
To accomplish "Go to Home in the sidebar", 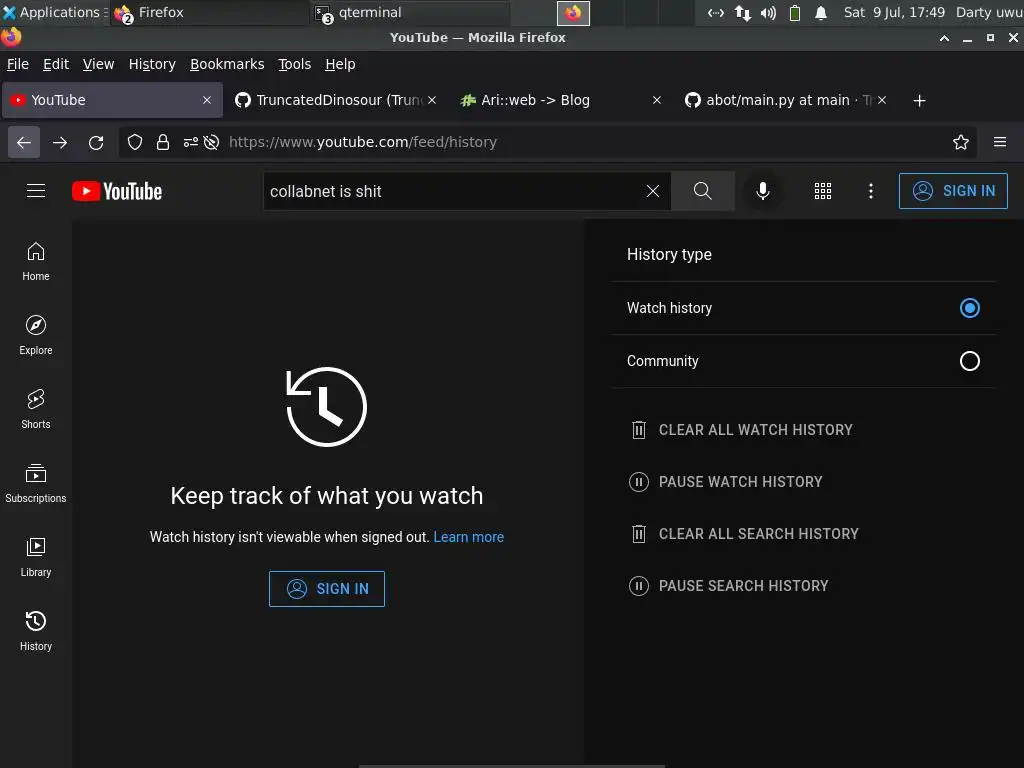I will tap(36, 261).
